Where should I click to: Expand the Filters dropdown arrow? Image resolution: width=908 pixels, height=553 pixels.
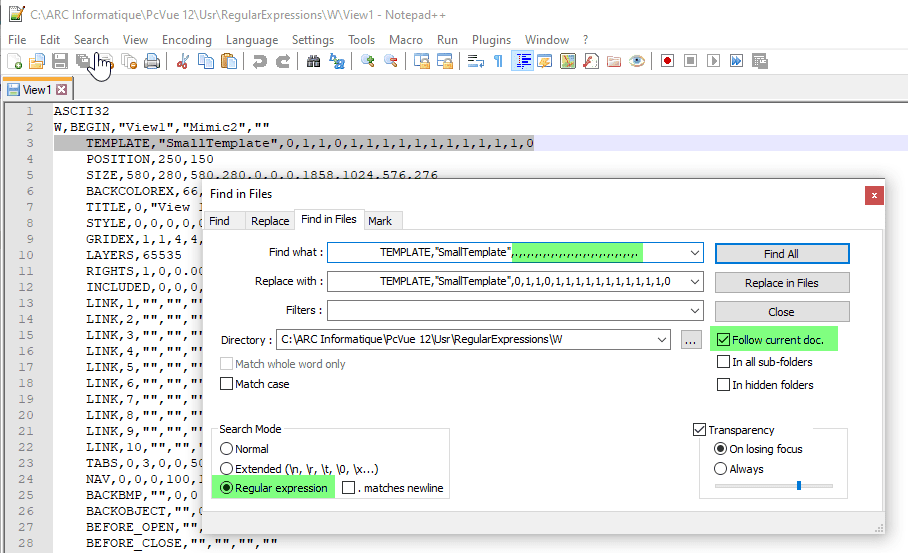tap(694, 311)
